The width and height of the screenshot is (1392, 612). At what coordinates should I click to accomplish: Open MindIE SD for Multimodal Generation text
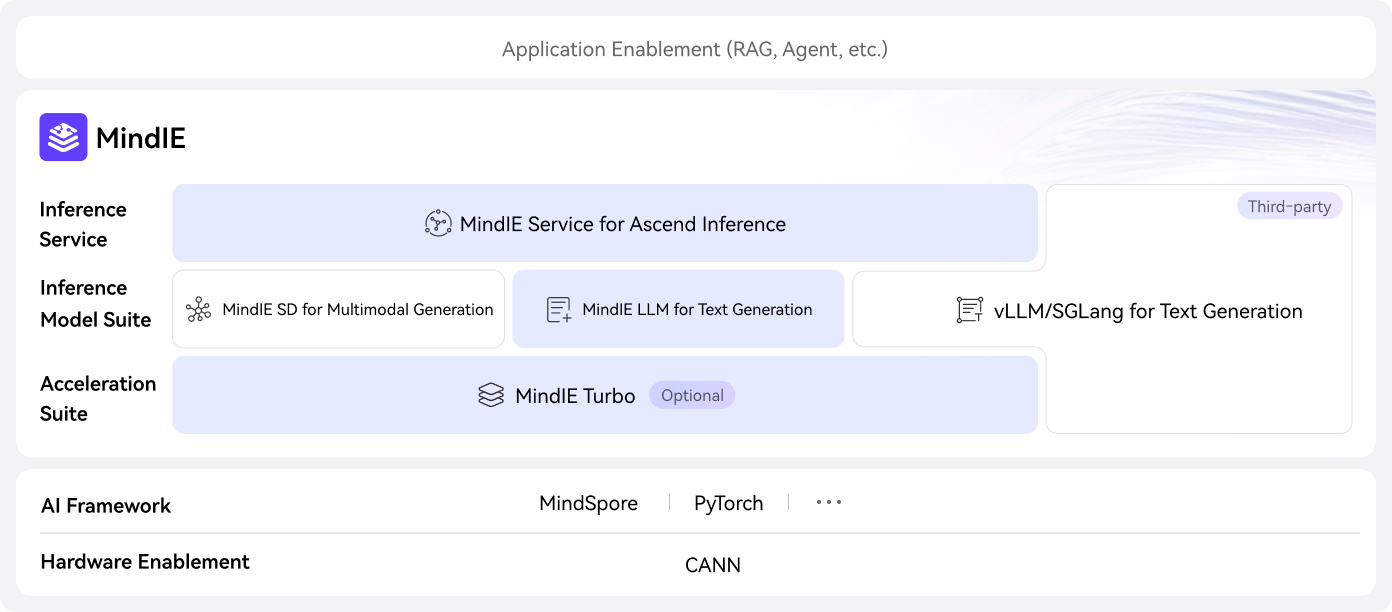pyautogui.click(x=358, y=310)
